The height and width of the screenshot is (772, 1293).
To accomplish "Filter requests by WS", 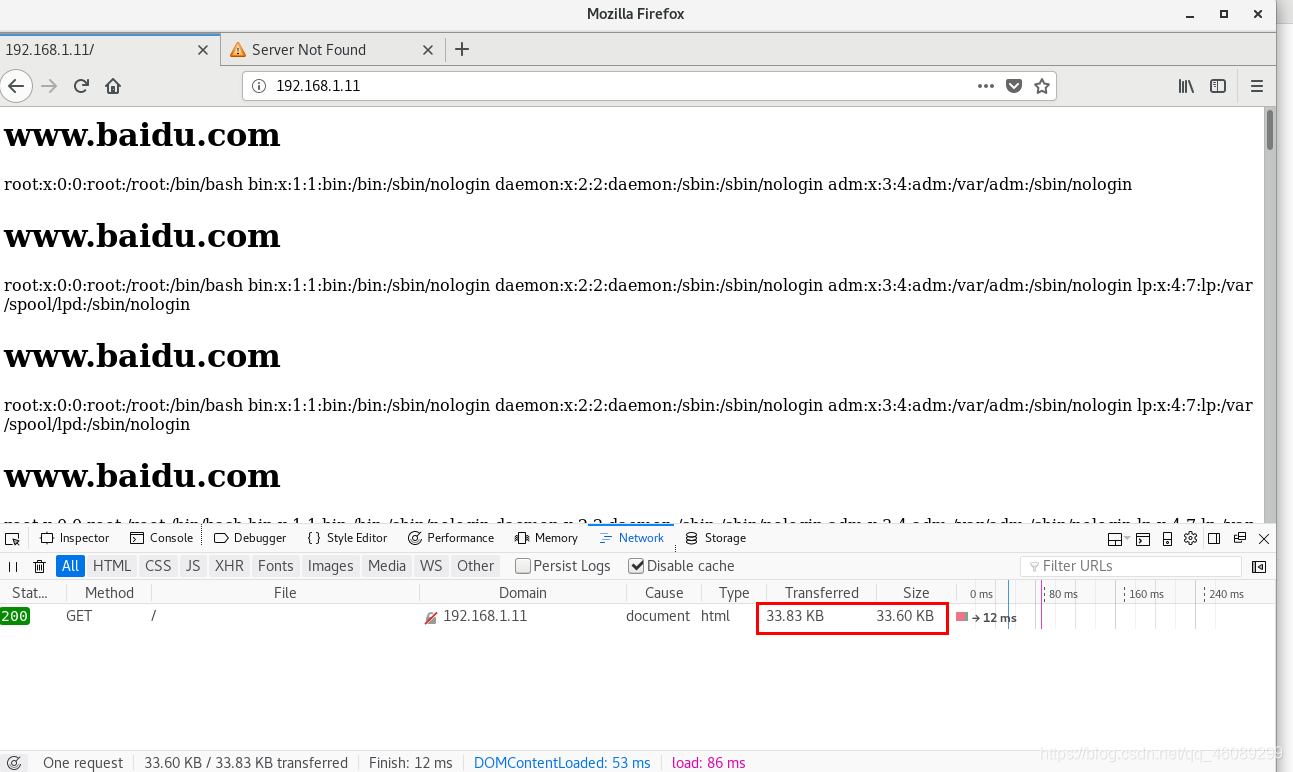I will point(431,566).
